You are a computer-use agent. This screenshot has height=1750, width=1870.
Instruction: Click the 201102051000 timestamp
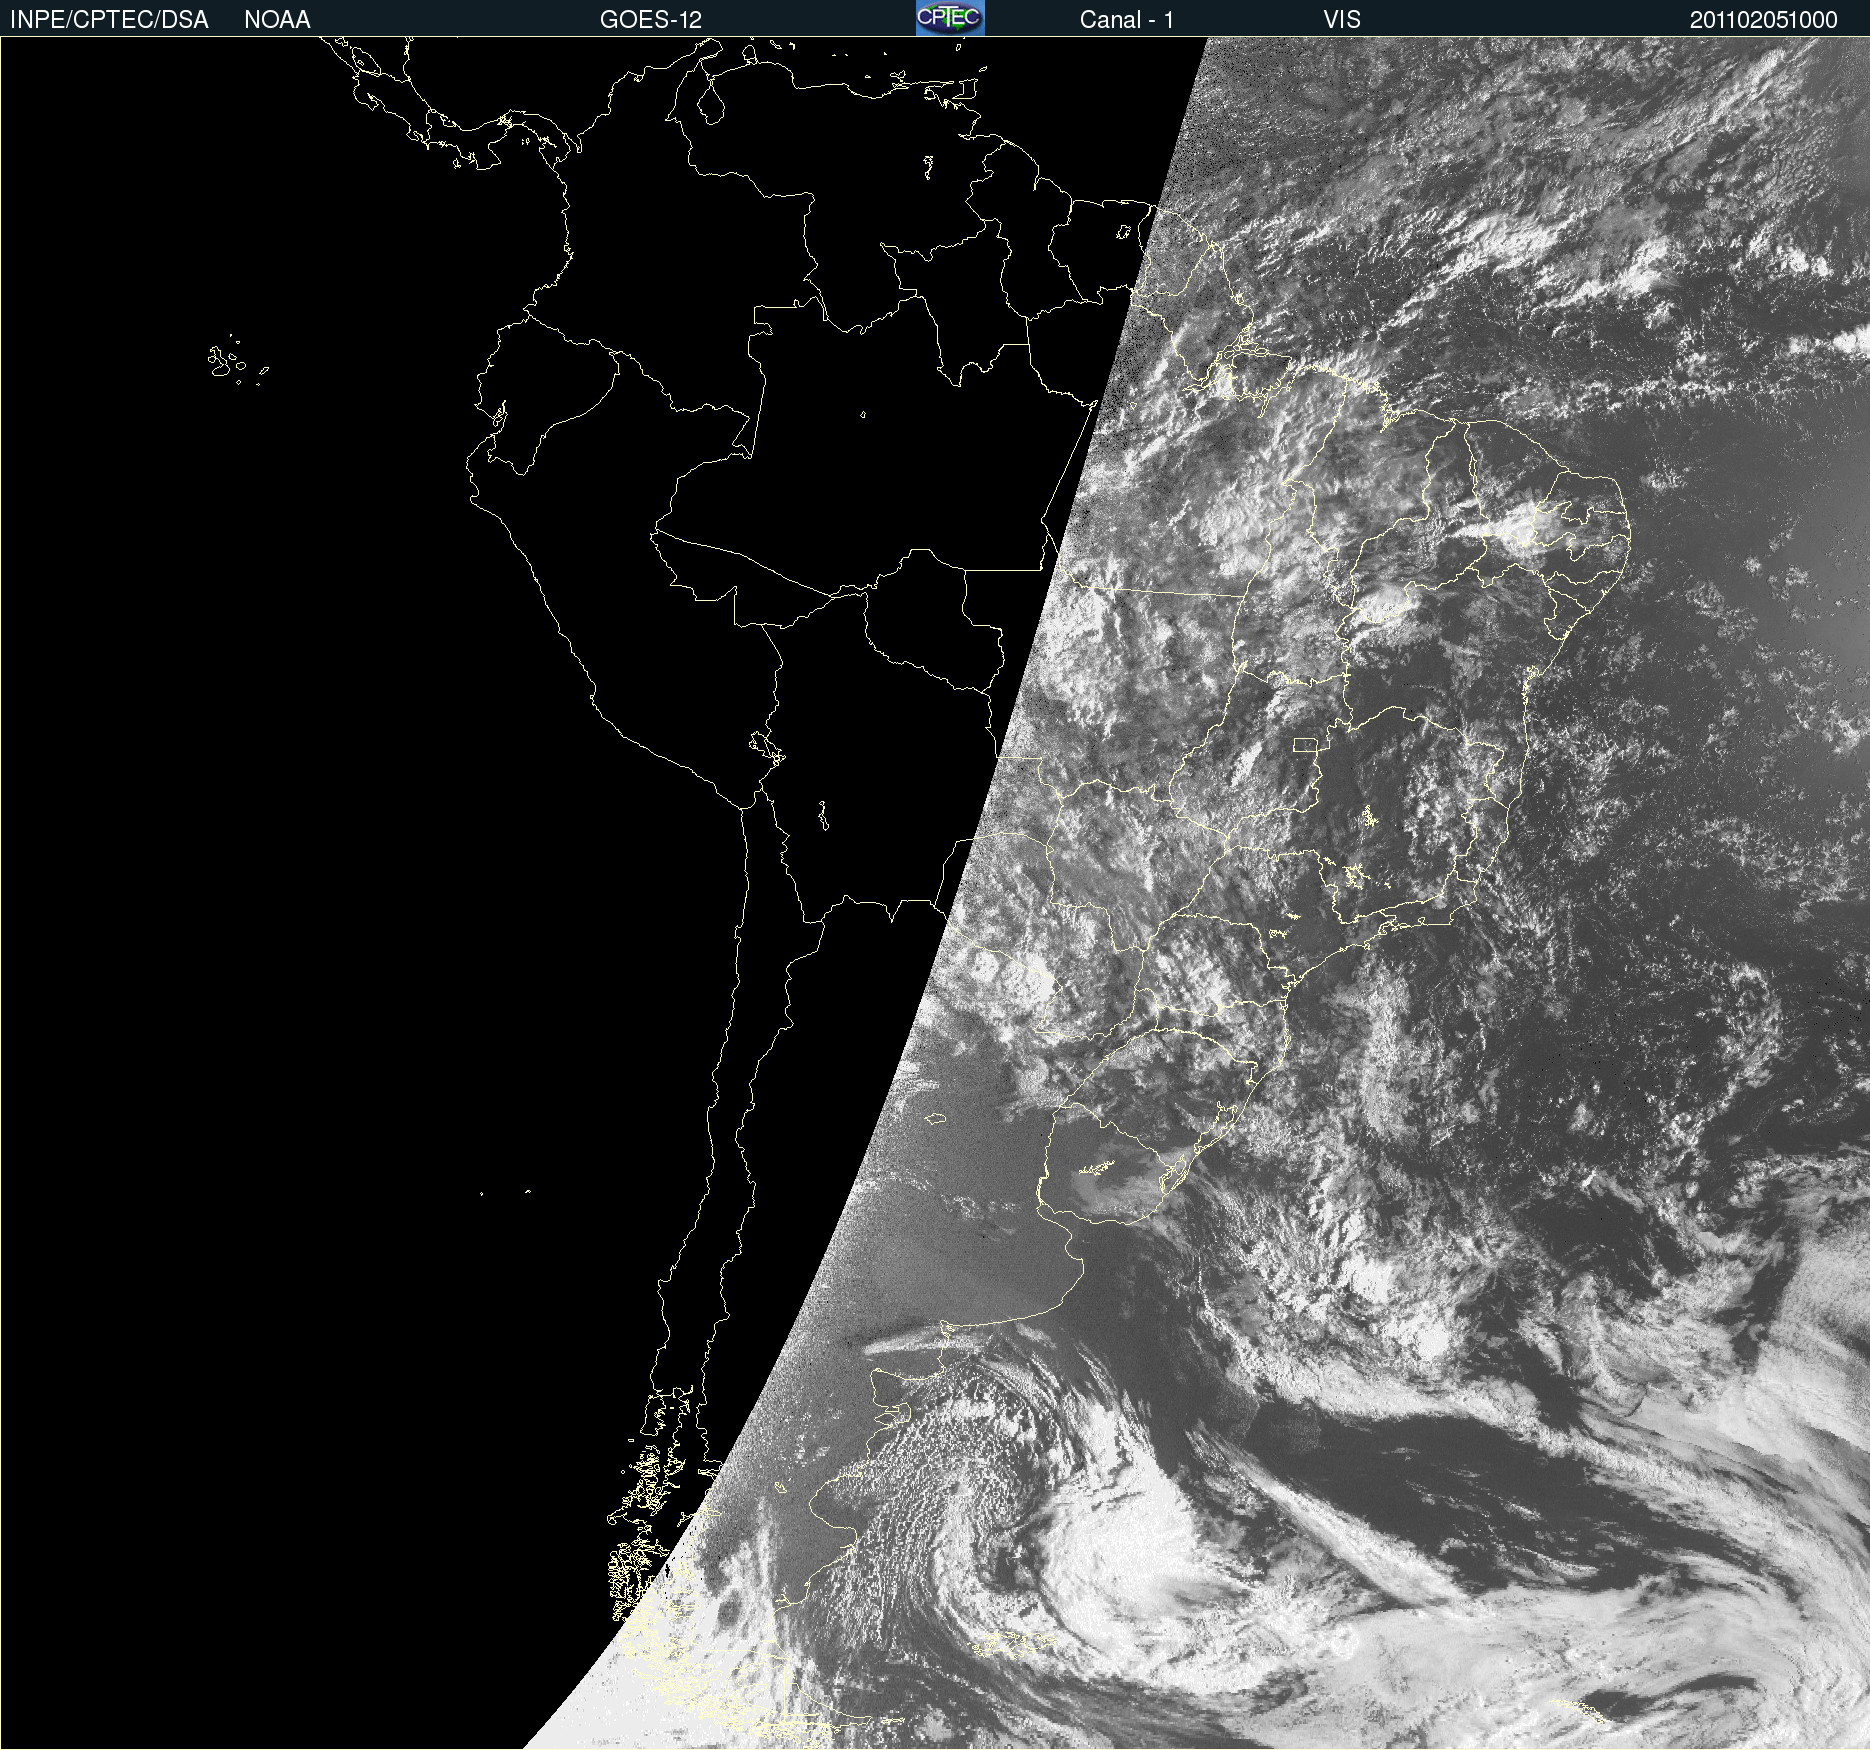[x=1764, y=20]
